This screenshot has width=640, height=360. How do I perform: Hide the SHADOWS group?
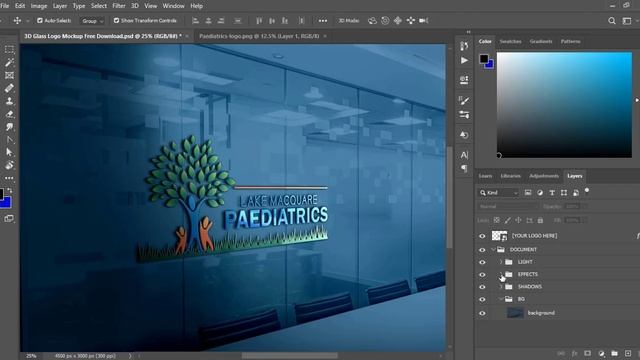[482, 287]
